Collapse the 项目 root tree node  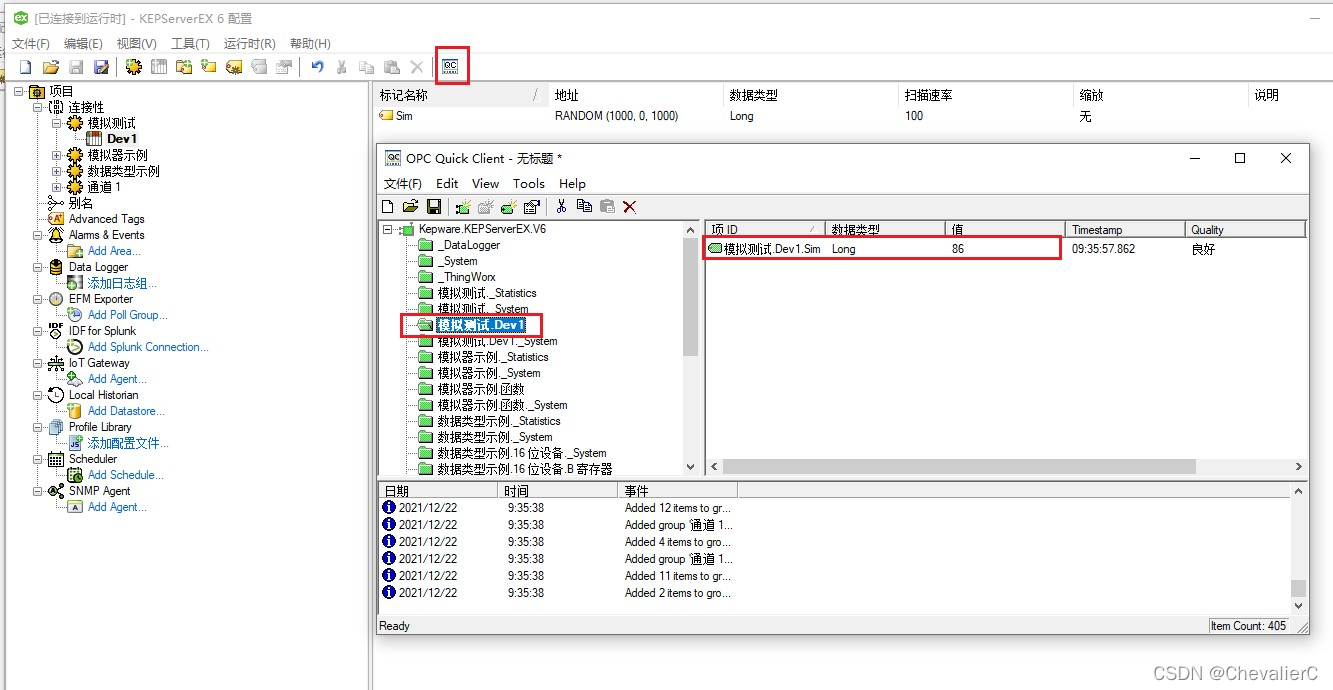click(19, 91)
